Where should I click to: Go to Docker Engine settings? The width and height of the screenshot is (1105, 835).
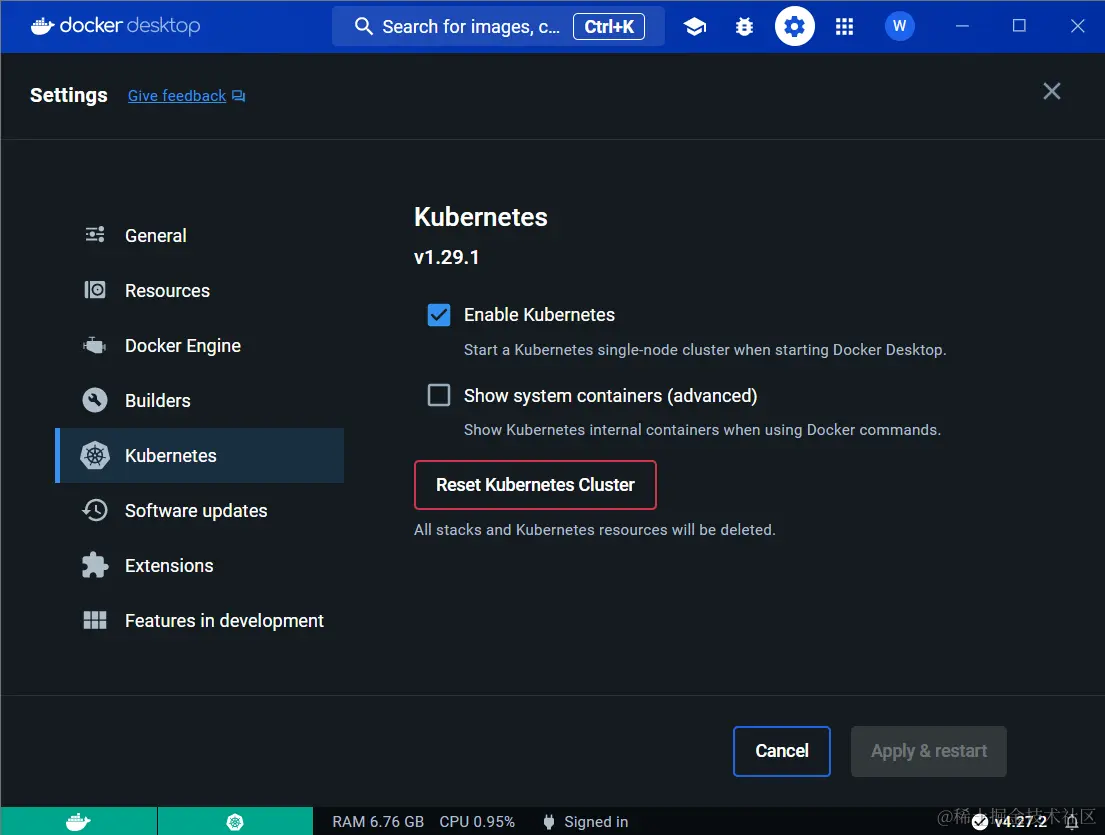199,345
